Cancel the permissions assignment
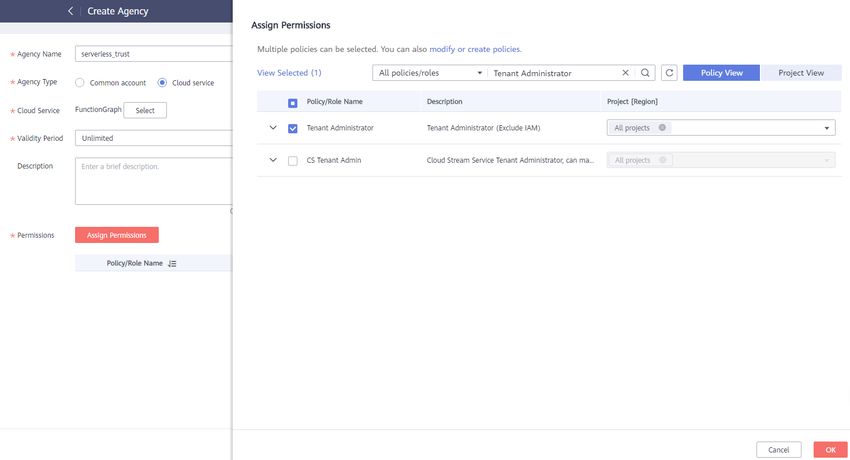 click(x=778, y=450)
